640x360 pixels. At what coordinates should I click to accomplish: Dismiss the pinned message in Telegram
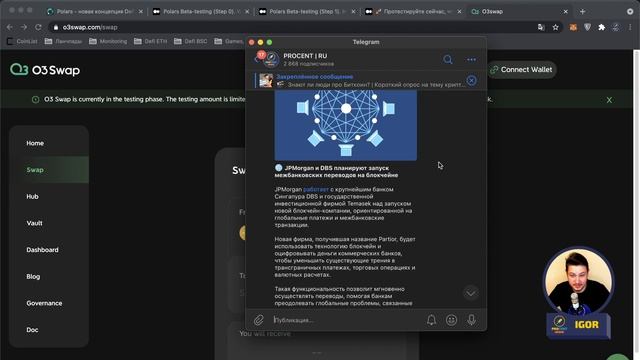[x=471, y=80]
